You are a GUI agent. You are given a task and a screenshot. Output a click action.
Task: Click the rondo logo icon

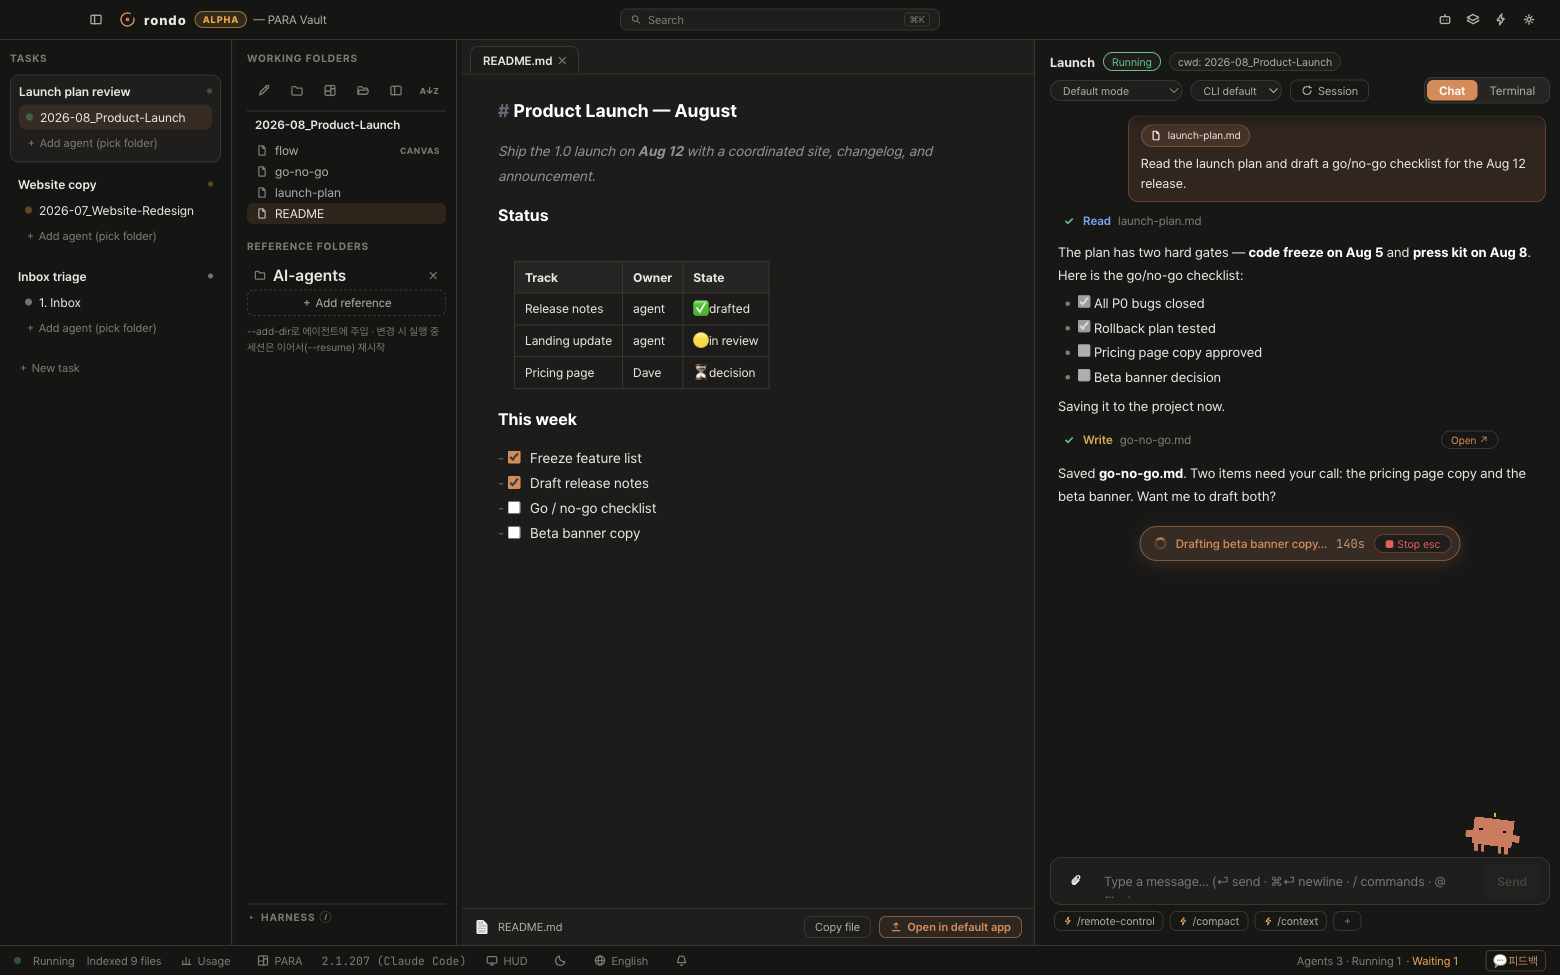127,19
